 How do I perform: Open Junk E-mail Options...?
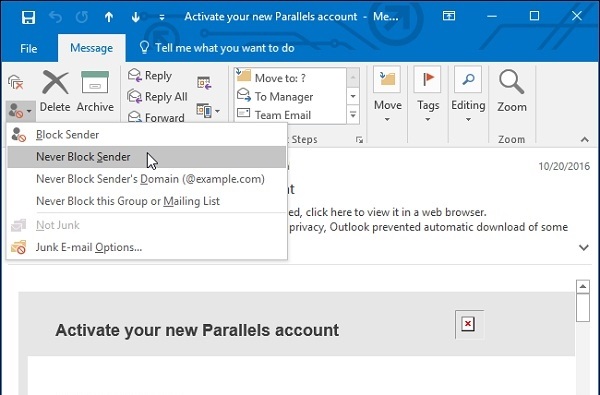click(x=147, y=247)
